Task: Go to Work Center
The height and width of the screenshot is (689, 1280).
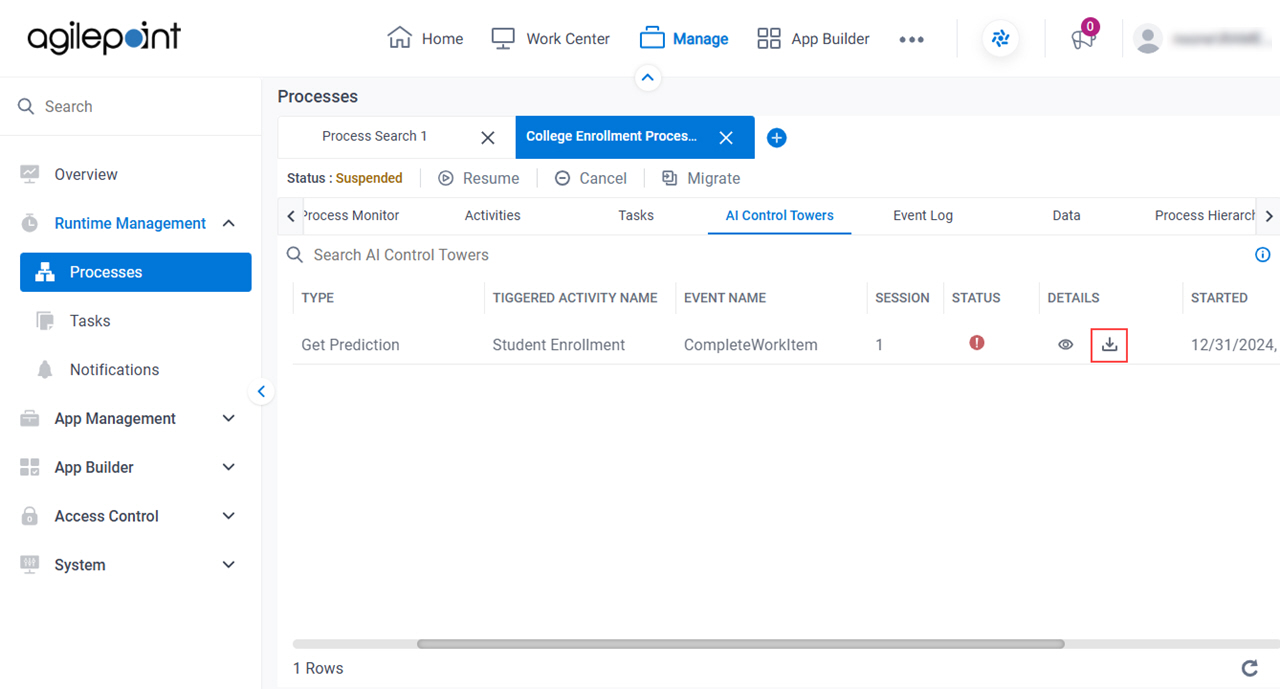Action: point(550,39)
